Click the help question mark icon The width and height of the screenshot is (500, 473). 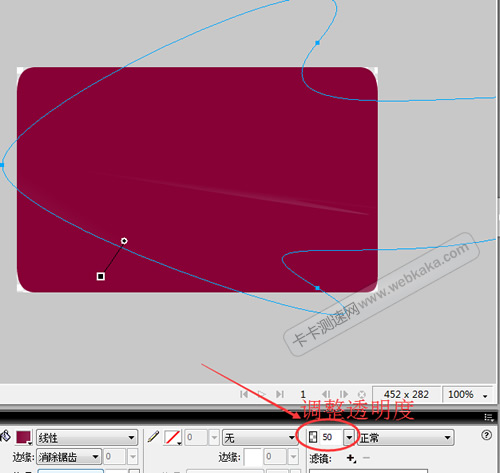487,435
